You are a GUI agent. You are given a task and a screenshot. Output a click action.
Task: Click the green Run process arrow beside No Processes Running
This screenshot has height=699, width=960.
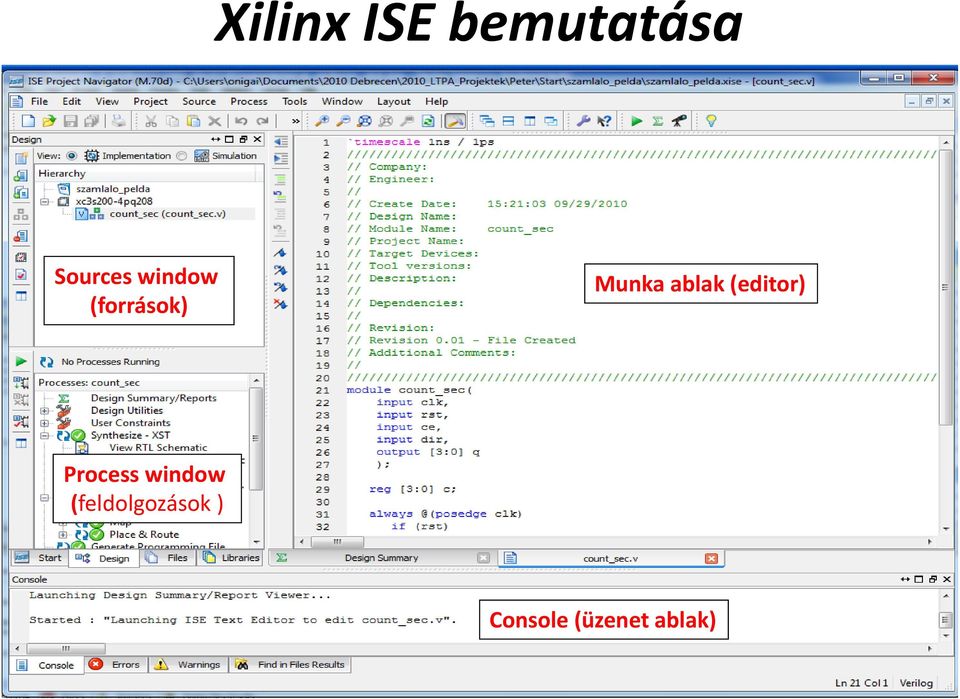[21, 361]
